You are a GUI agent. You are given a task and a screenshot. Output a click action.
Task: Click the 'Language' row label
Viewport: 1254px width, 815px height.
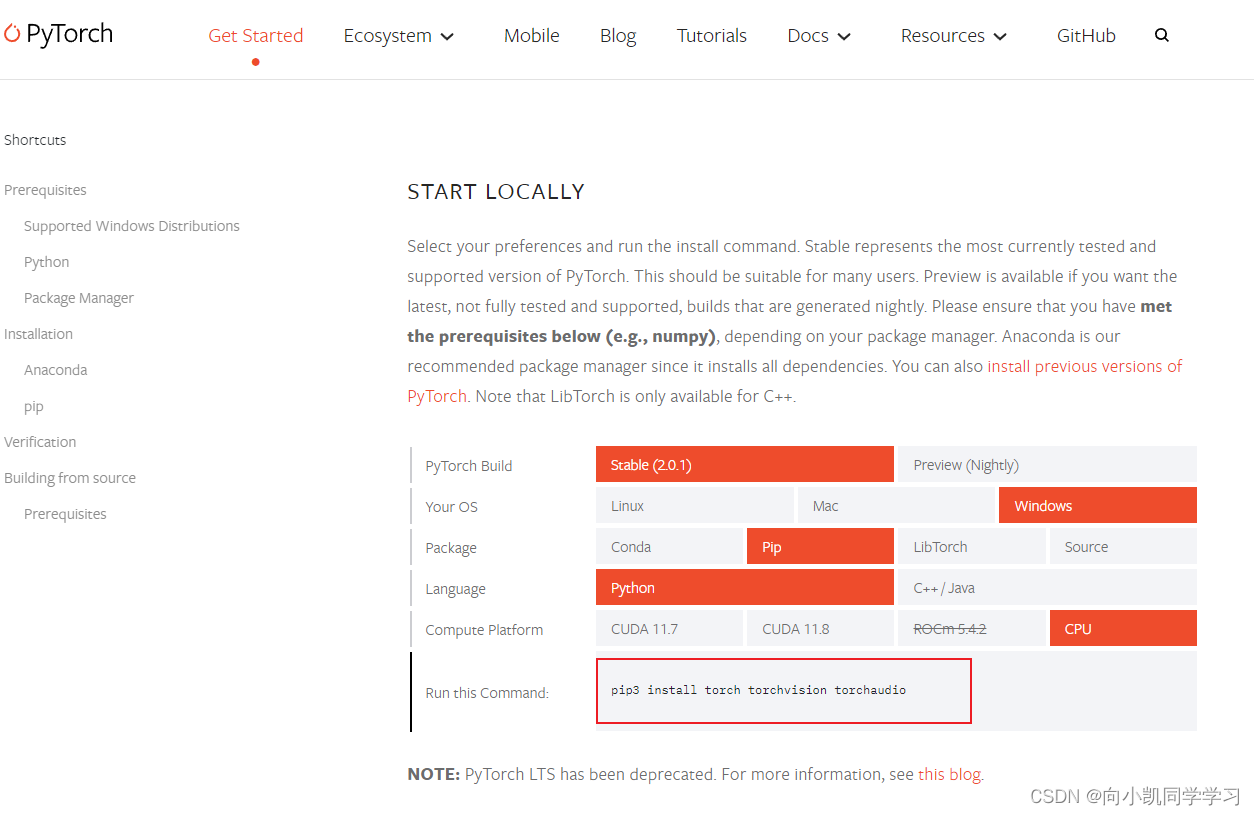pyautogui.click(x=455, y=589)
